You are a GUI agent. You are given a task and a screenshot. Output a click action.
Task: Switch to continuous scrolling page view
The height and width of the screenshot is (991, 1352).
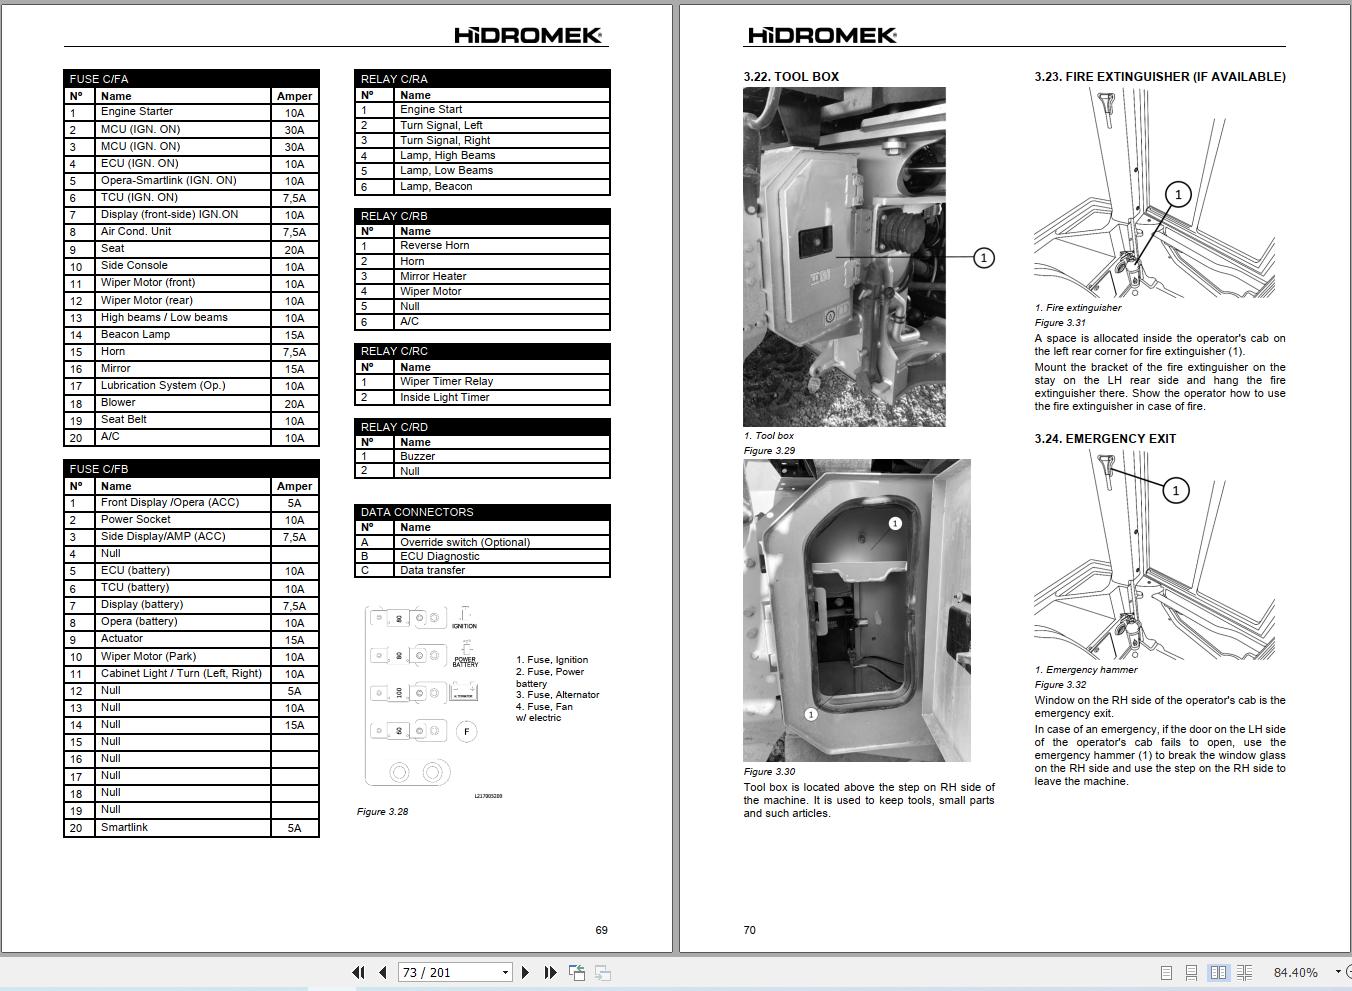tap(1191, 972)
